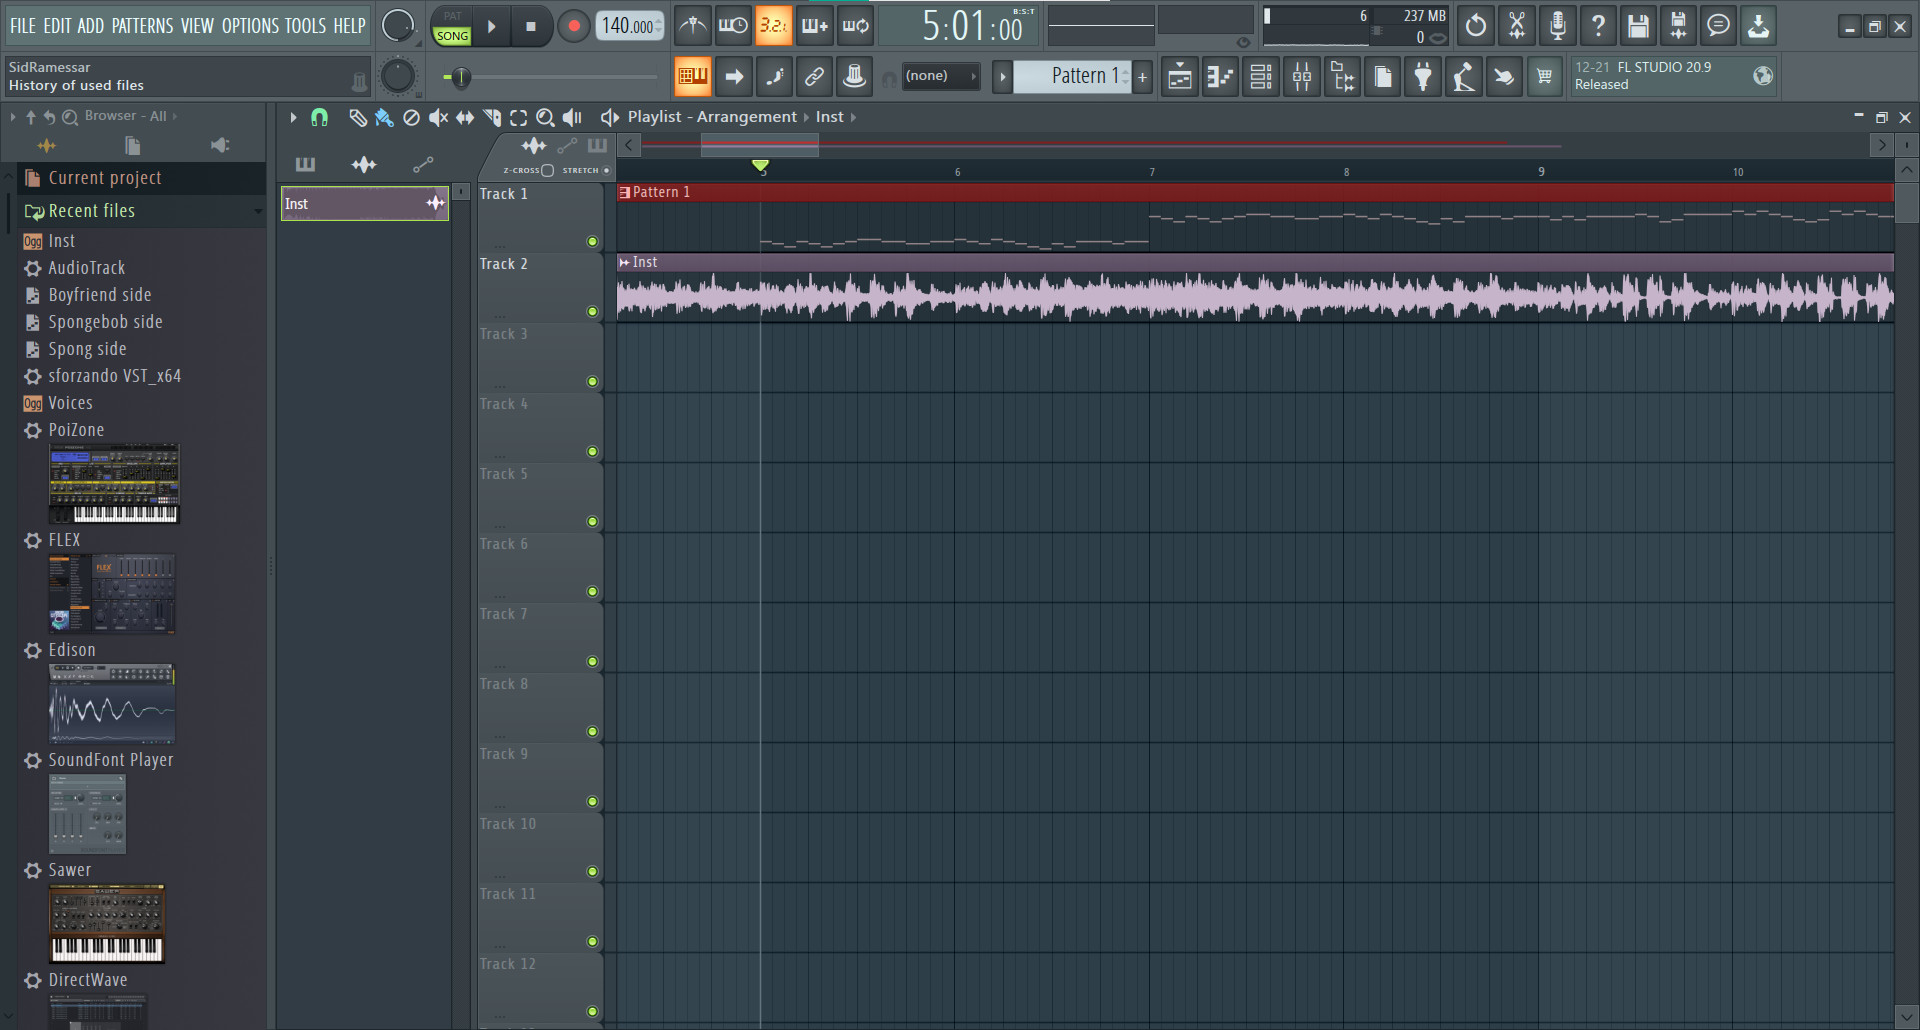
Task: Click the plus button to add a new pattern
Action: (x=1142, y=76)
